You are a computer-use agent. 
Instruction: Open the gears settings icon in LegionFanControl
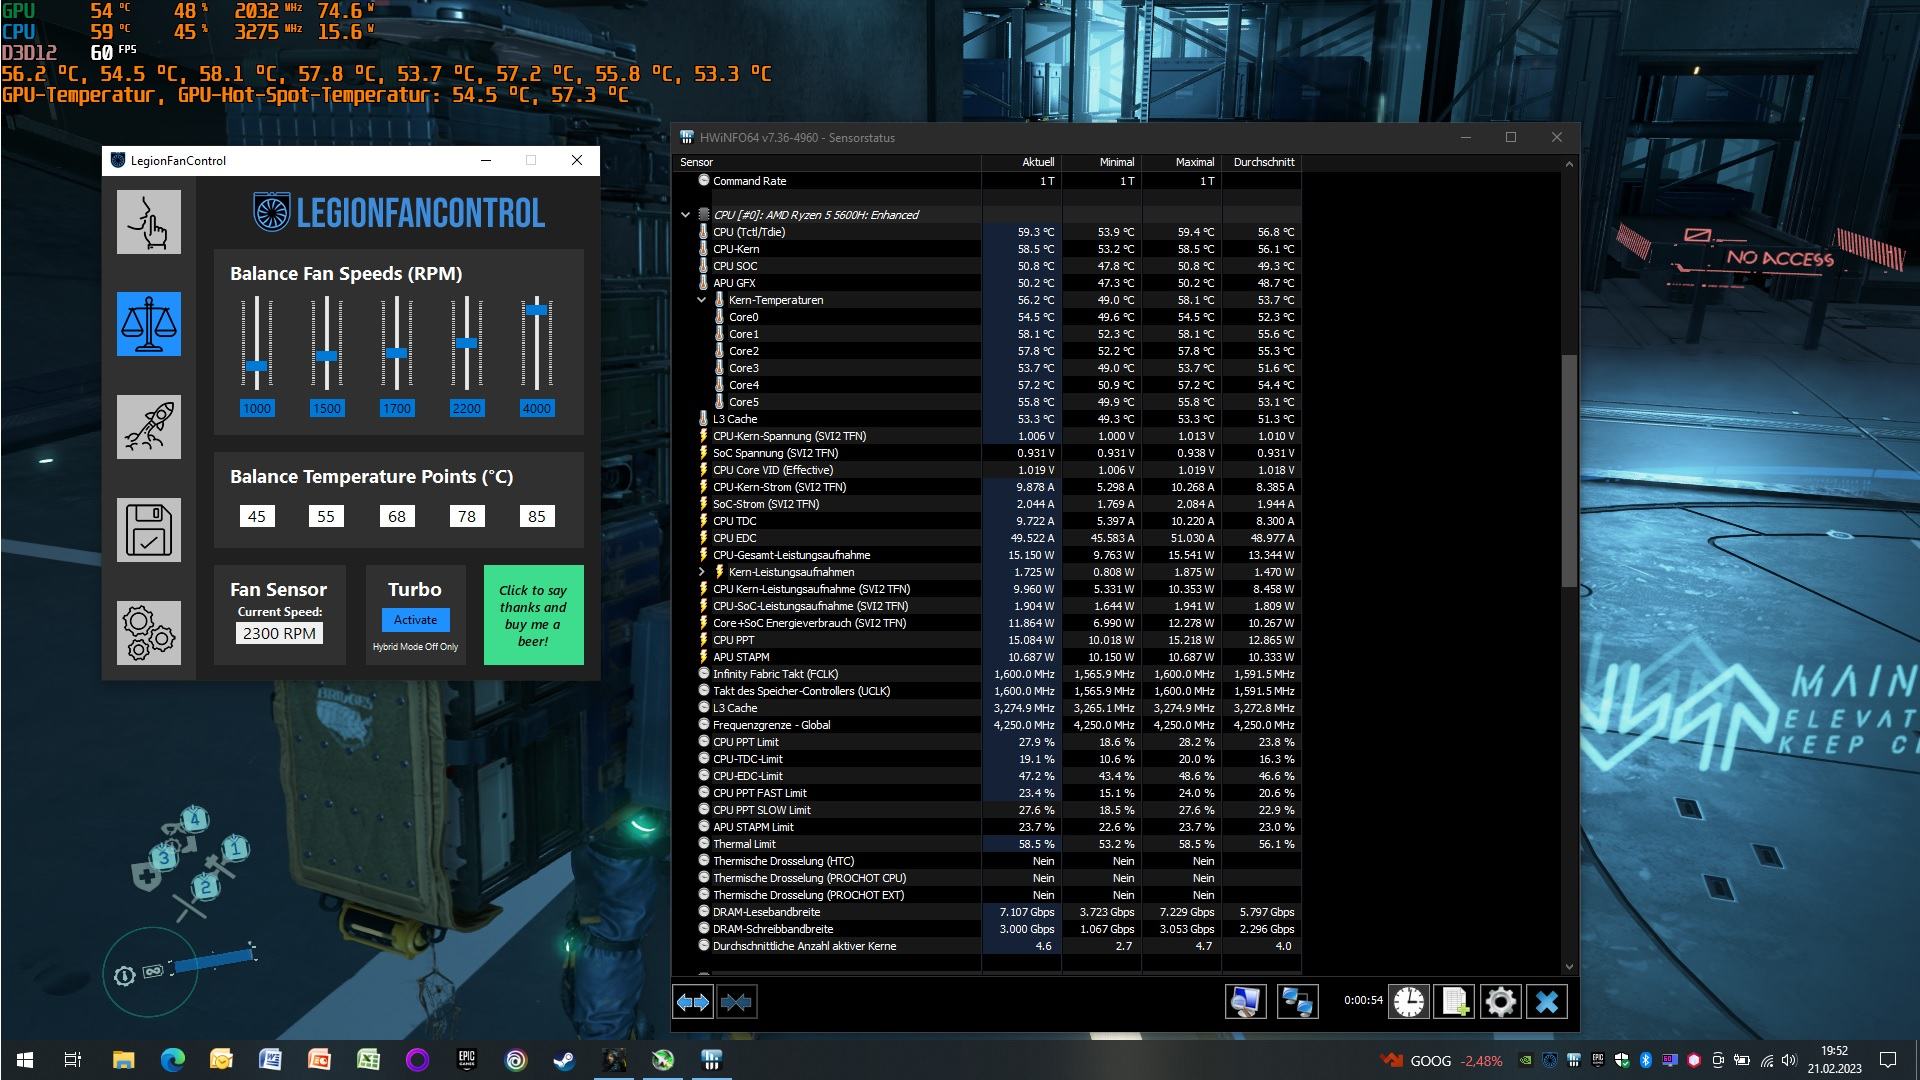[x=149, y=633]
